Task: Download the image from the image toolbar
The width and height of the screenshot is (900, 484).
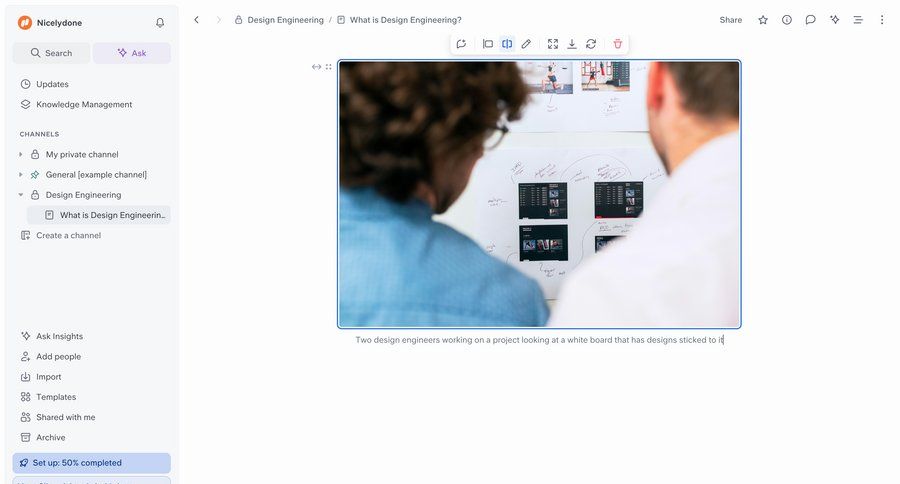Action: [x=572, y=44]
